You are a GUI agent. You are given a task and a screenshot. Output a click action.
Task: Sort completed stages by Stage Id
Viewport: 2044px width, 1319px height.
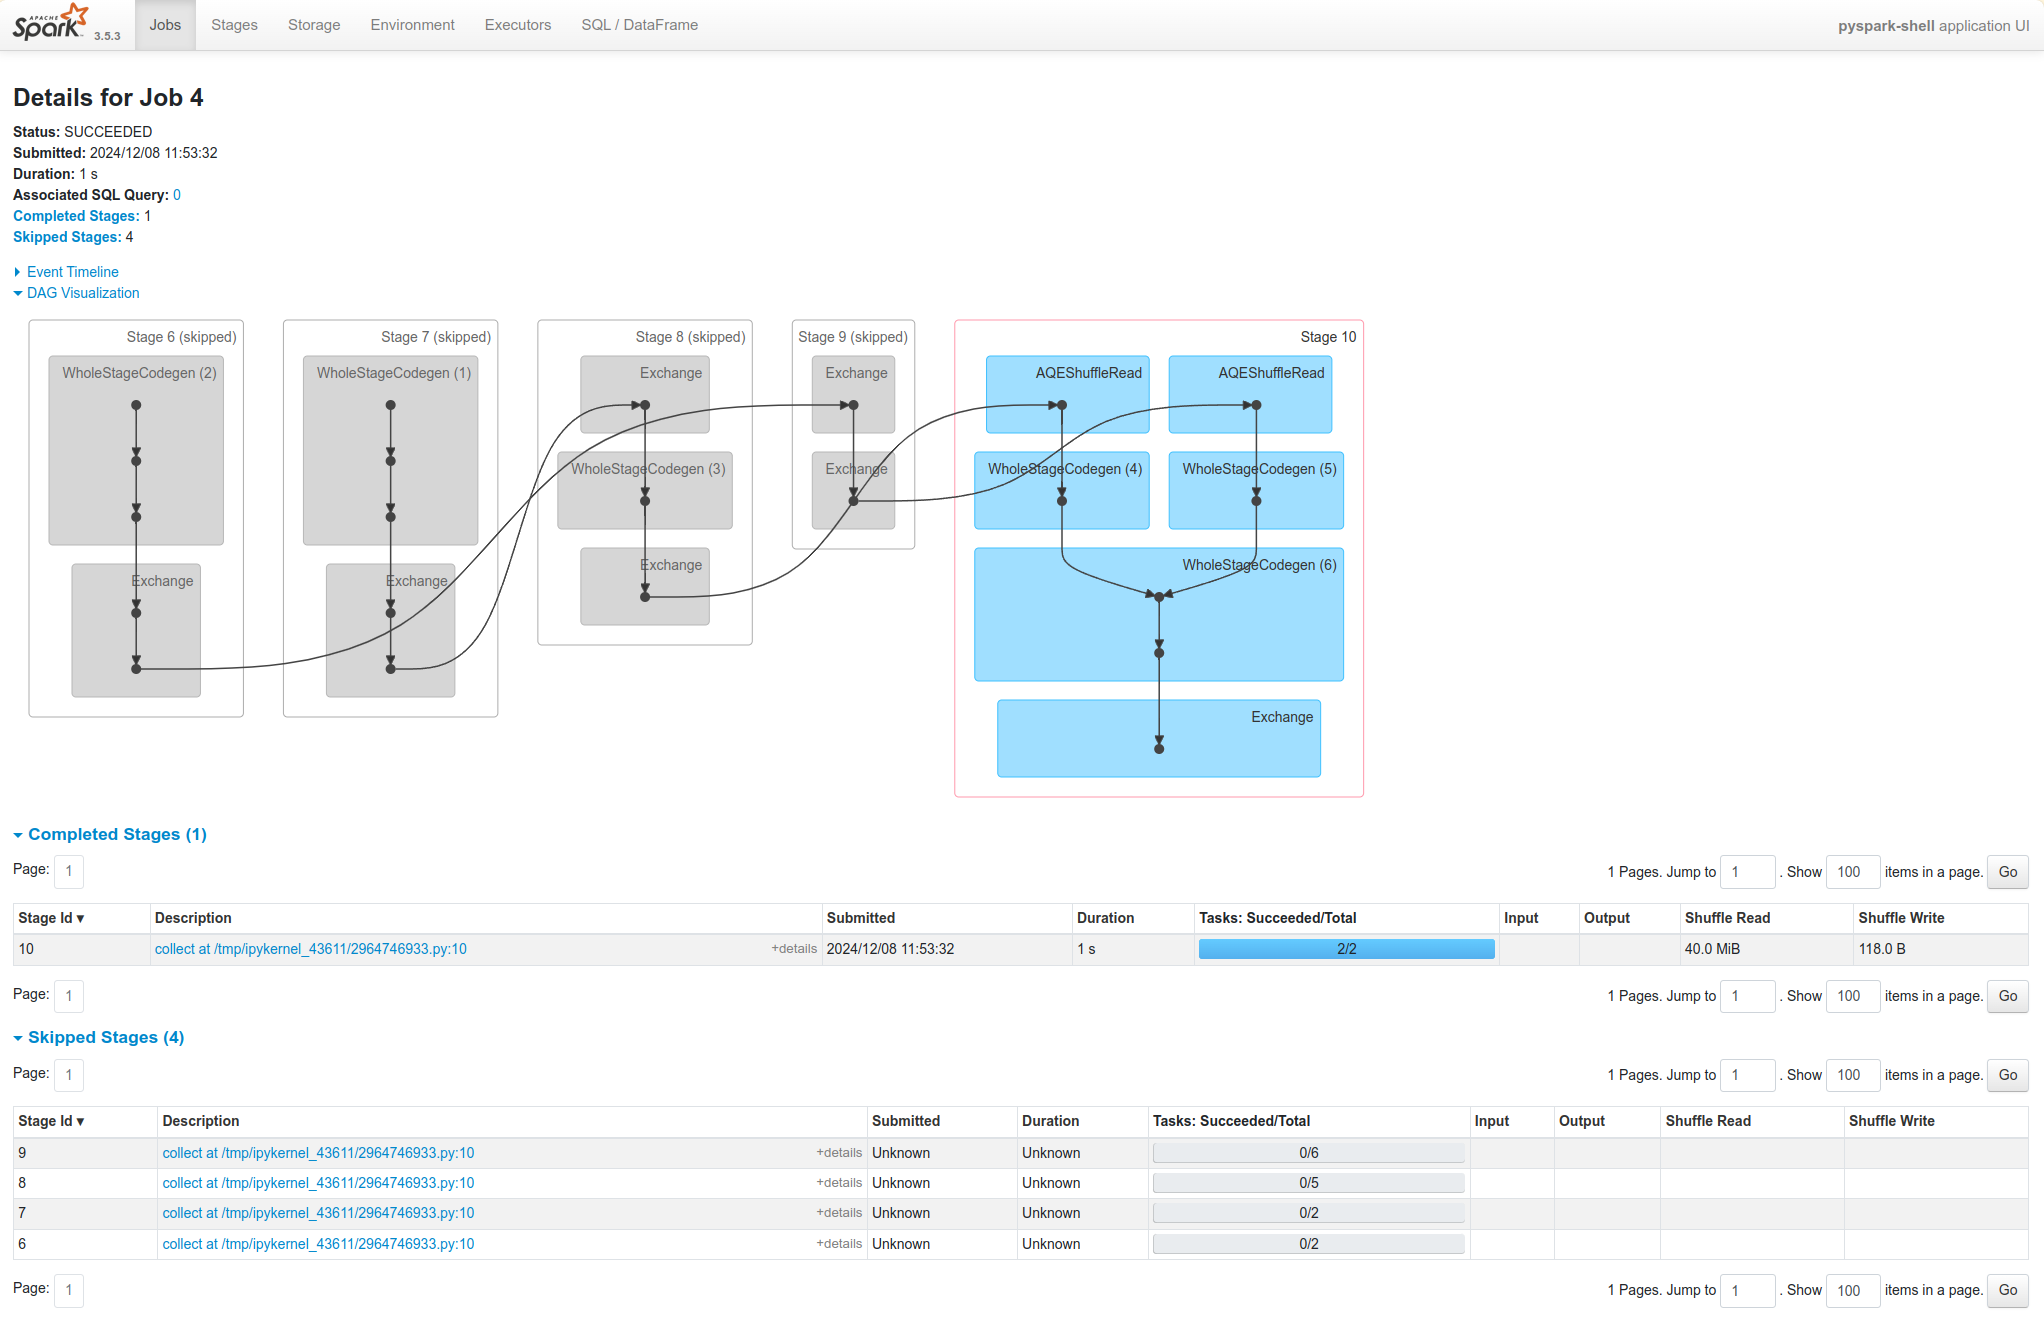tap(51, 918)
